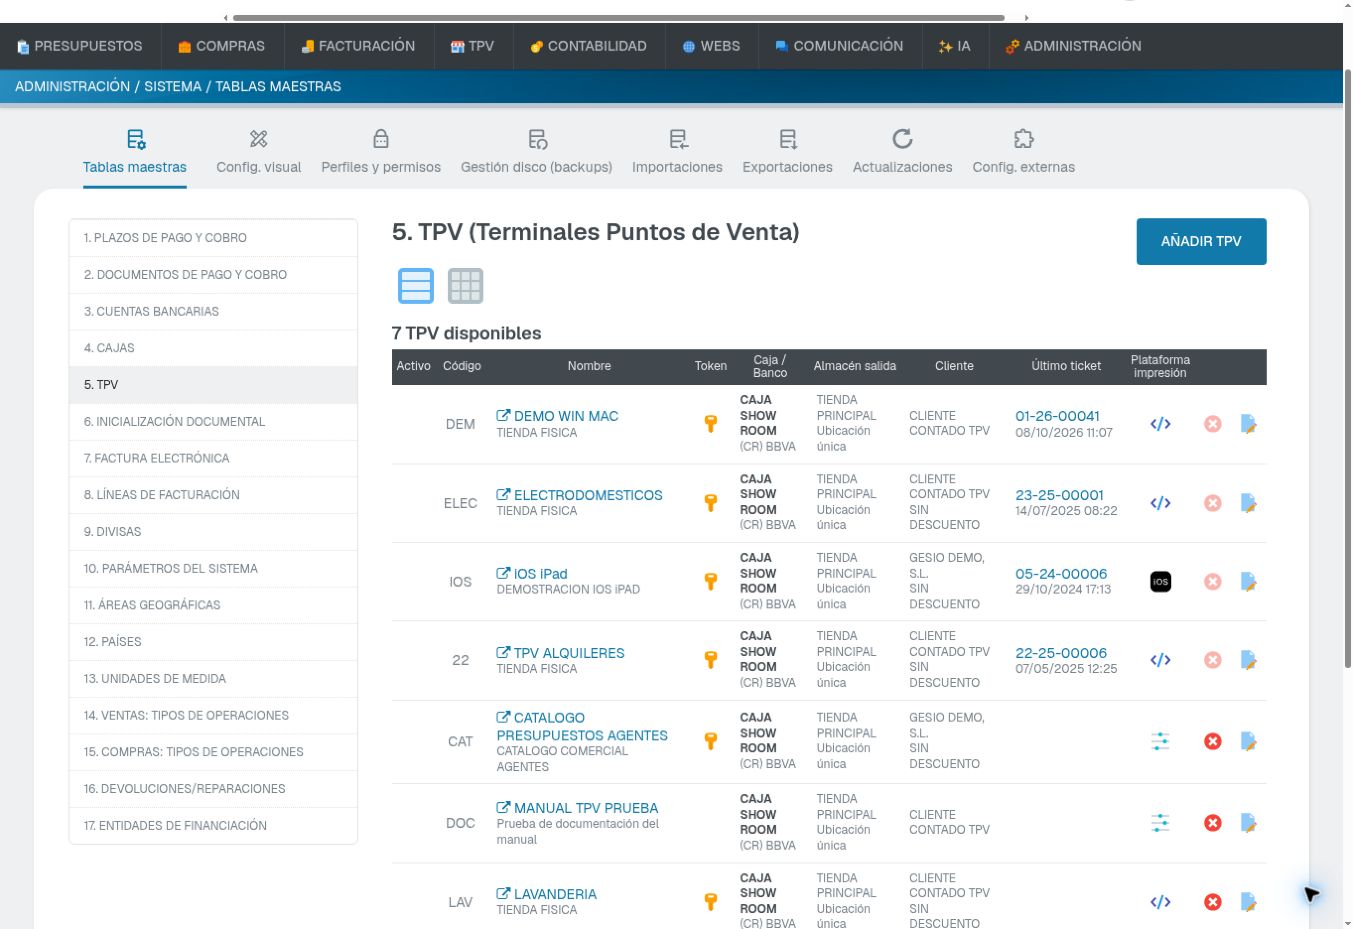This screenshot has height=929, width=1353.
Task: Open the IA top menu
Action: [955, 46]
